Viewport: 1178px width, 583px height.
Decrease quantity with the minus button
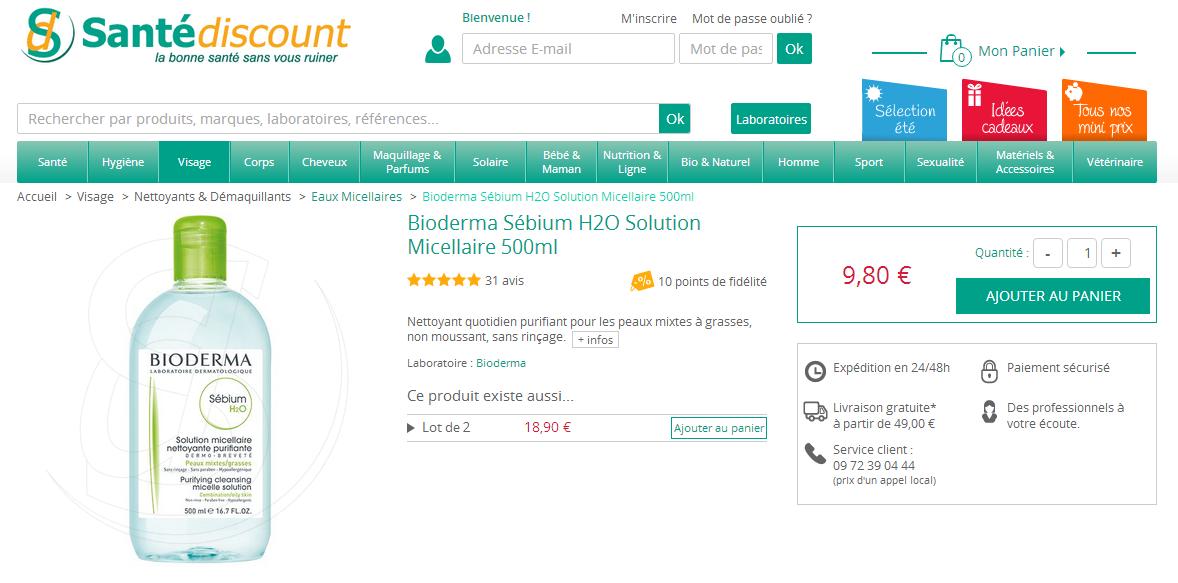(x=1047, y=254)
